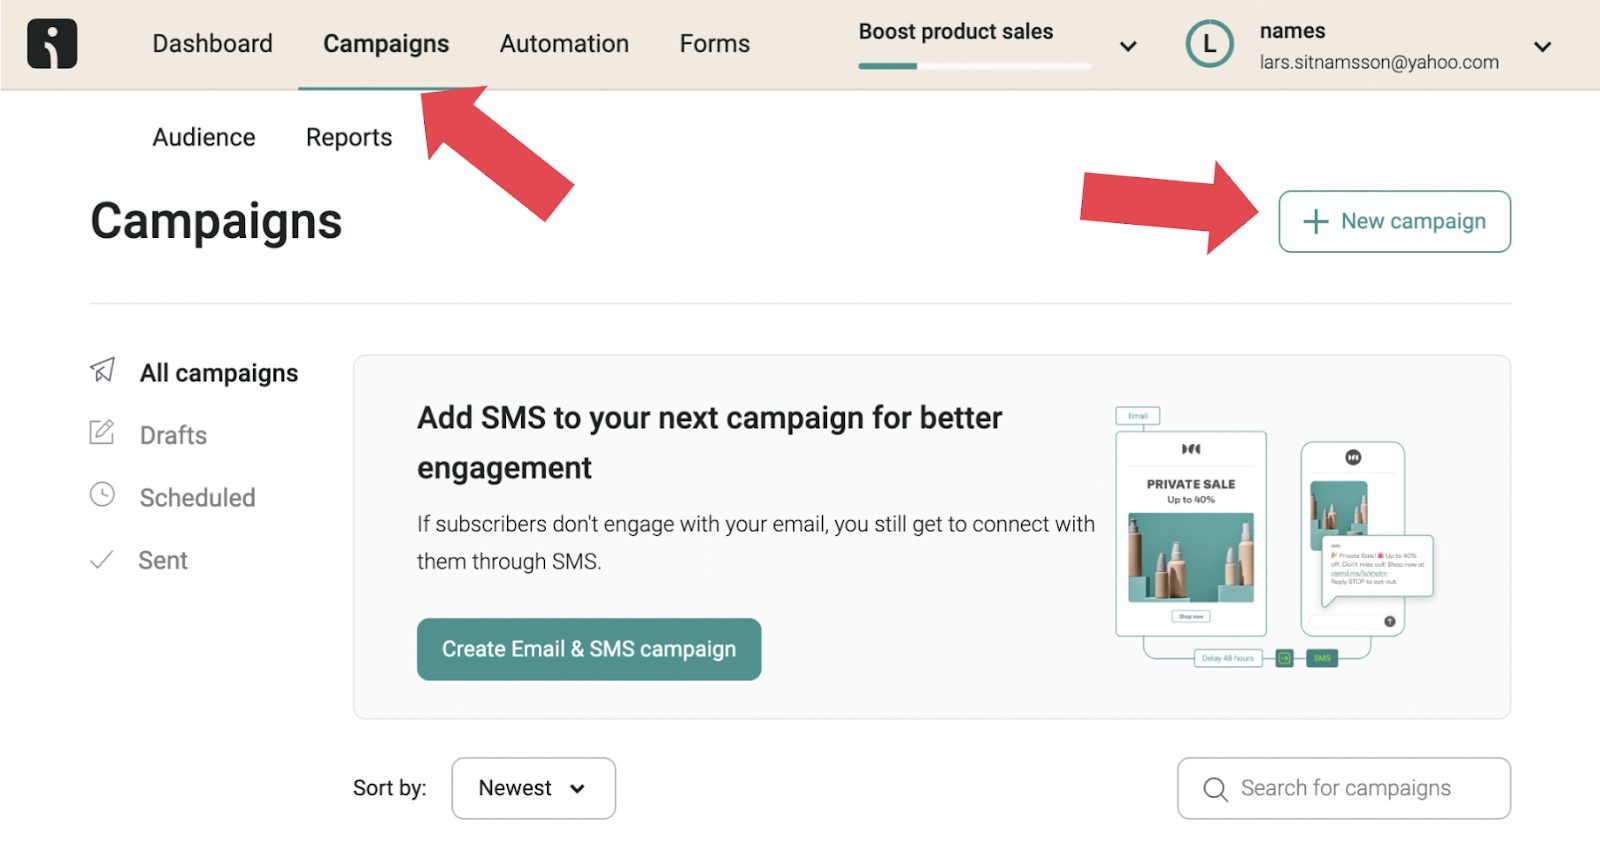
Task: Click the account avatar circle with L
Action: (1209, 43)
